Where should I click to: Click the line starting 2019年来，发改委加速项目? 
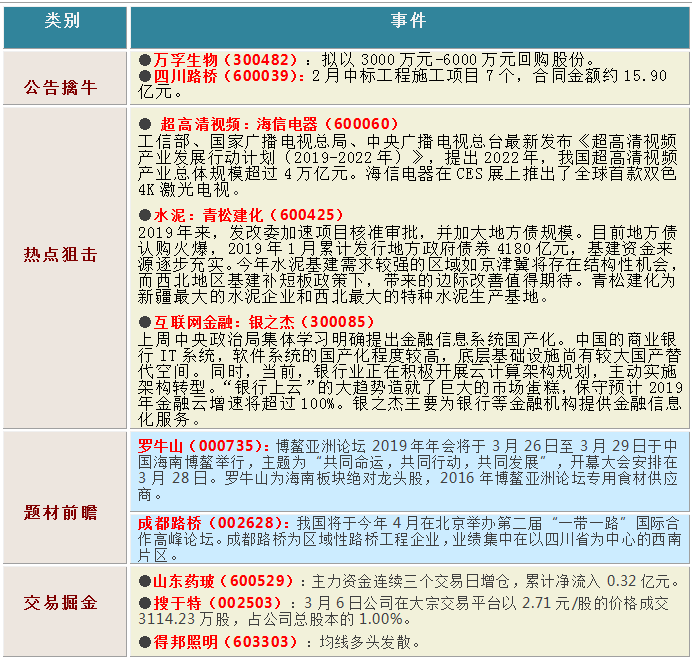(407, 233)
